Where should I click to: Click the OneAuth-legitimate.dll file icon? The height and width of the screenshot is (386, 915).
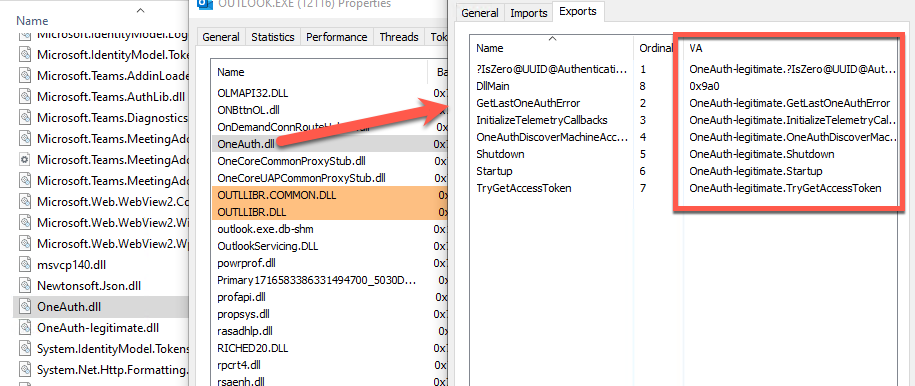[25, 328]
